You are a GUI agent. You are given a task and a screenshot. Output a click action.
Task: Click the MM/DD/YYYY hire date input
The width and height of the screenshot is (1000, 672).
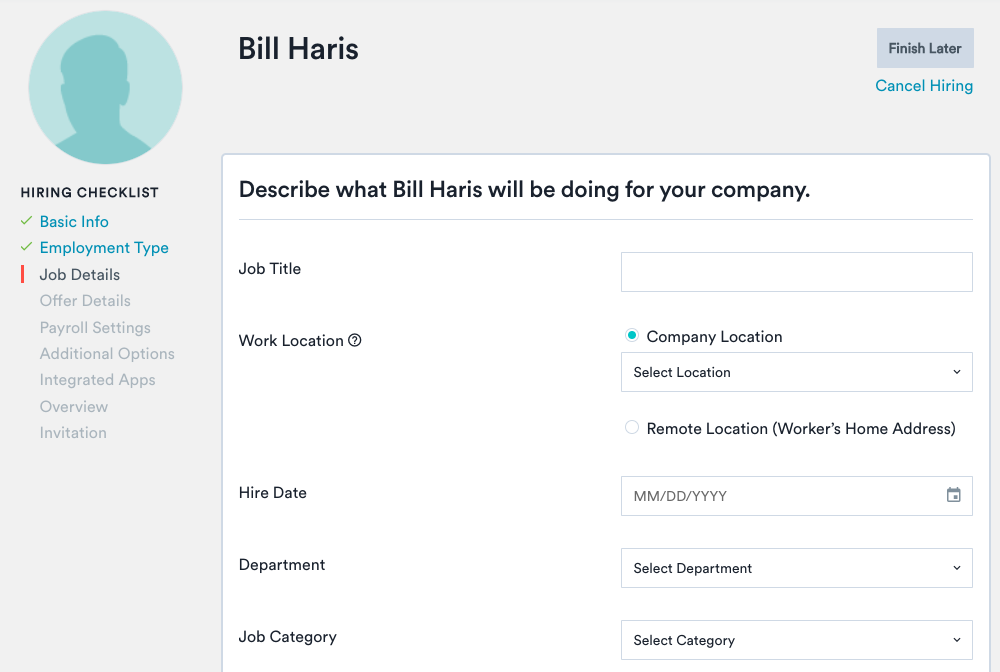(x=780, y=495)
